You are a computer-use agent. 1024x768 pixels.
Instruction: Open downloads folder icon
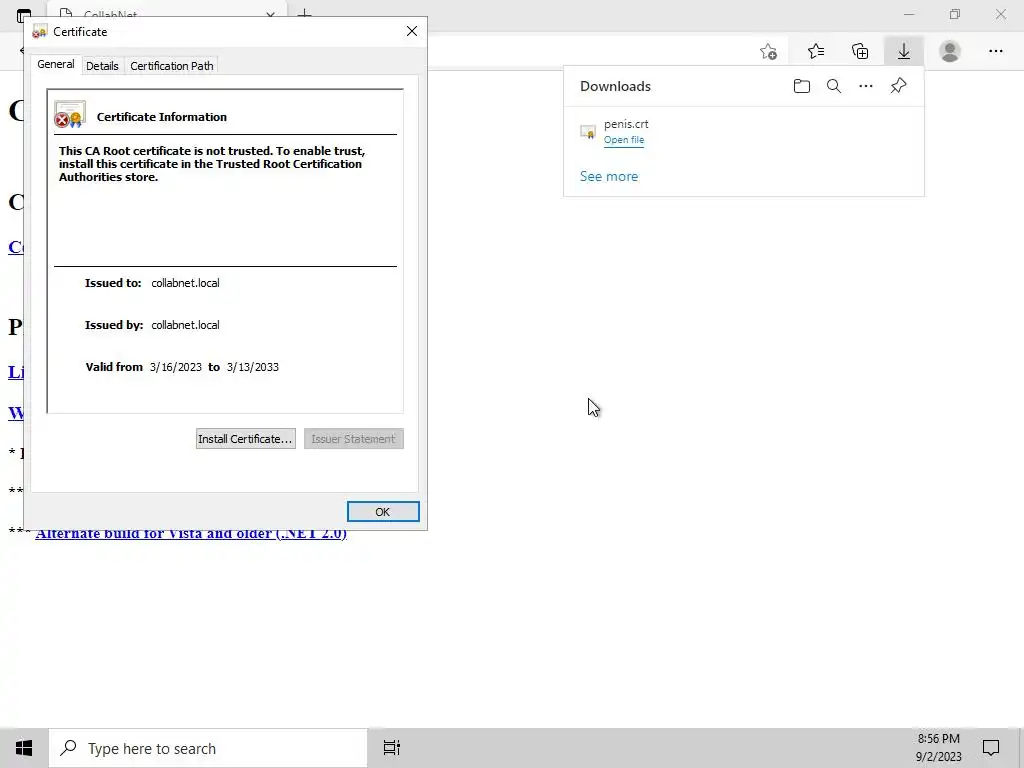(x=802, y=86)
